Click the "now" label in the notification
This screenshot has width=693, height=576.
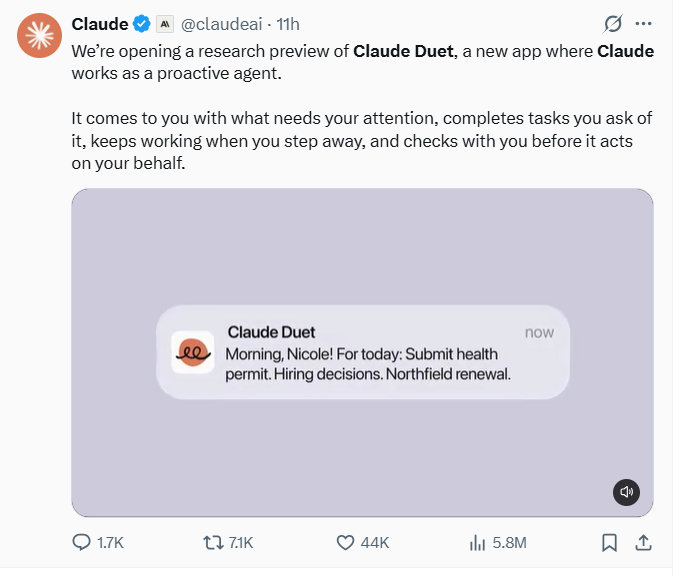coord(539,332)
